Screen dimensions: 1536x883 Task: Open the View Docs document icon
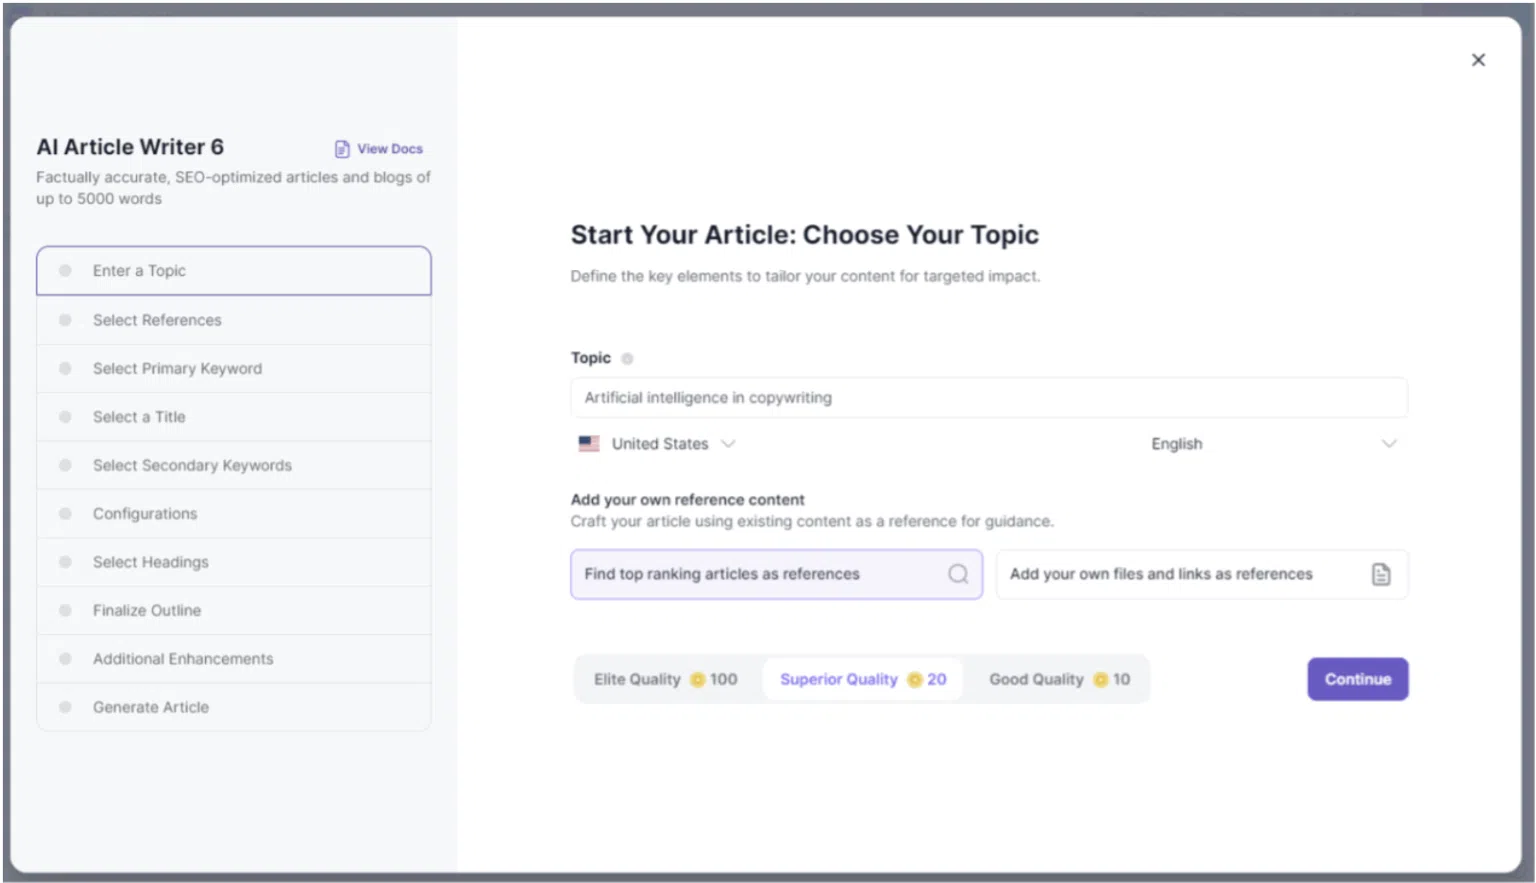342,149
